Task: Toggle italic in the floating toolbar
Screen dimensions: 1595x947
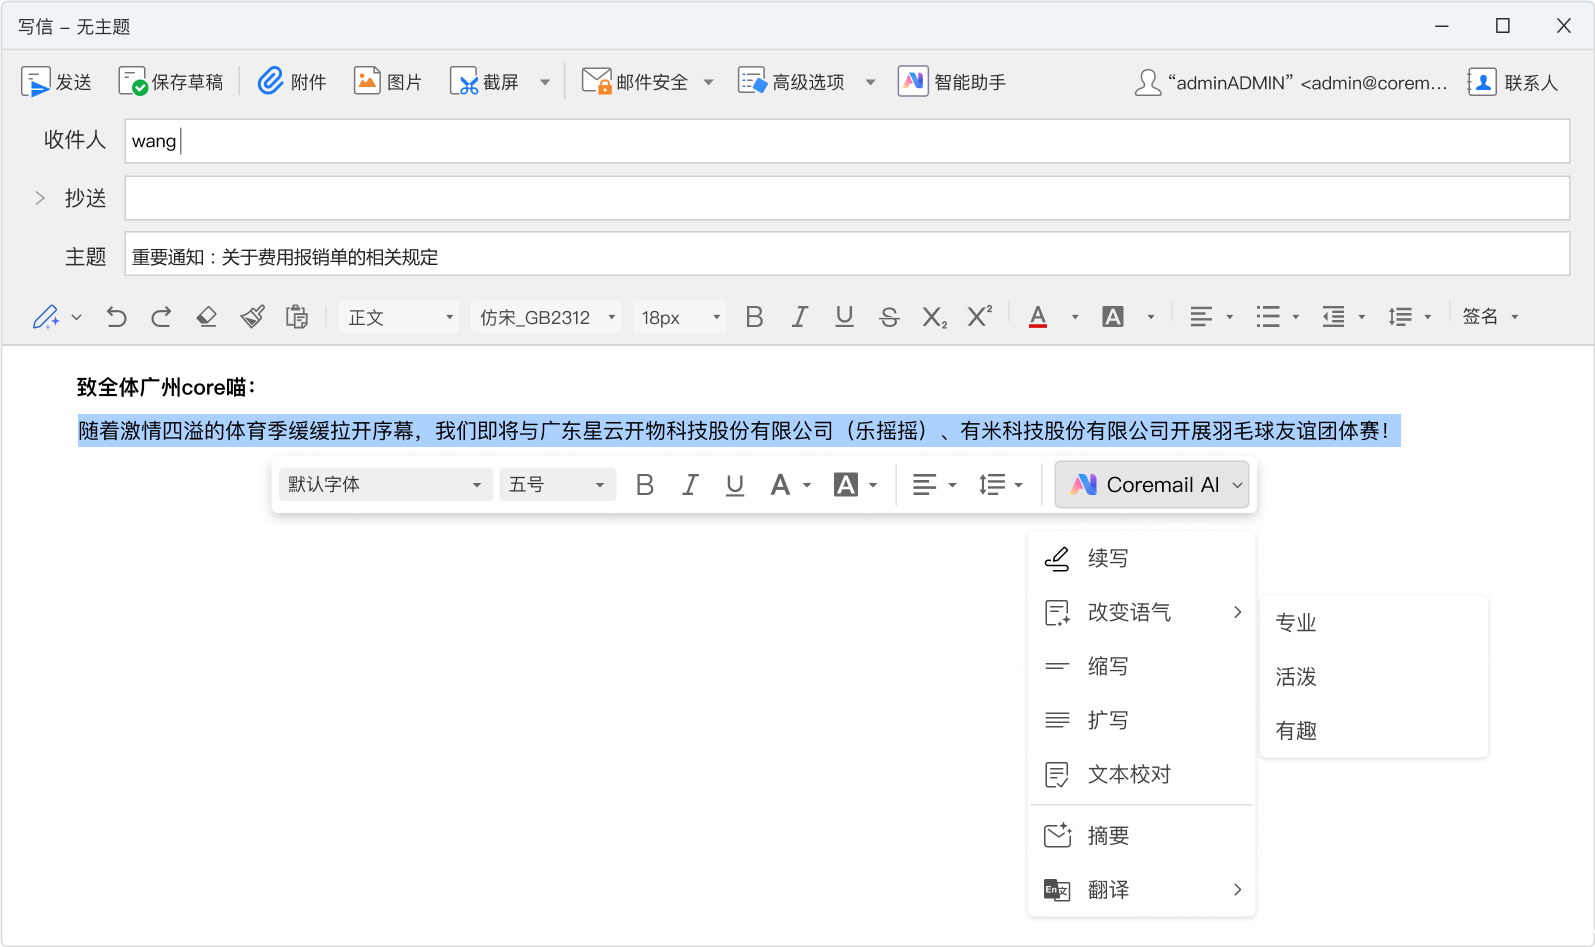Action: coord(690,485)
